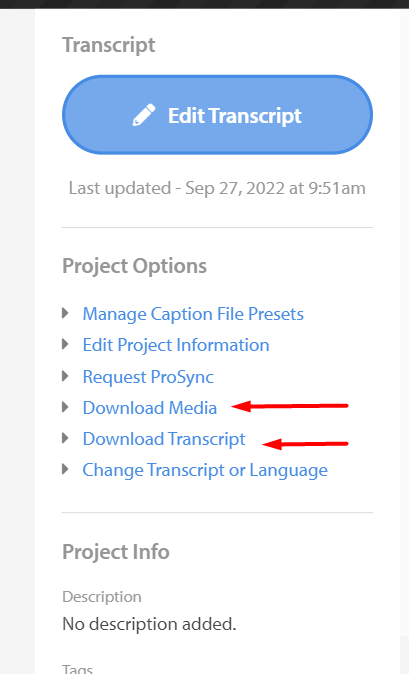
Task: Click the Last updated timestamp text
Action: pyautogui.click(x=217, y=189)
